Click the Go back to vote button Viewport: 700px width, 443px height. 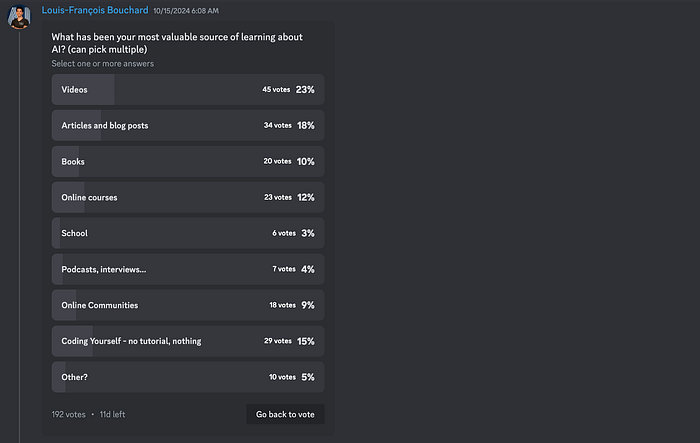pyautogui.click(x=285, y=414)
